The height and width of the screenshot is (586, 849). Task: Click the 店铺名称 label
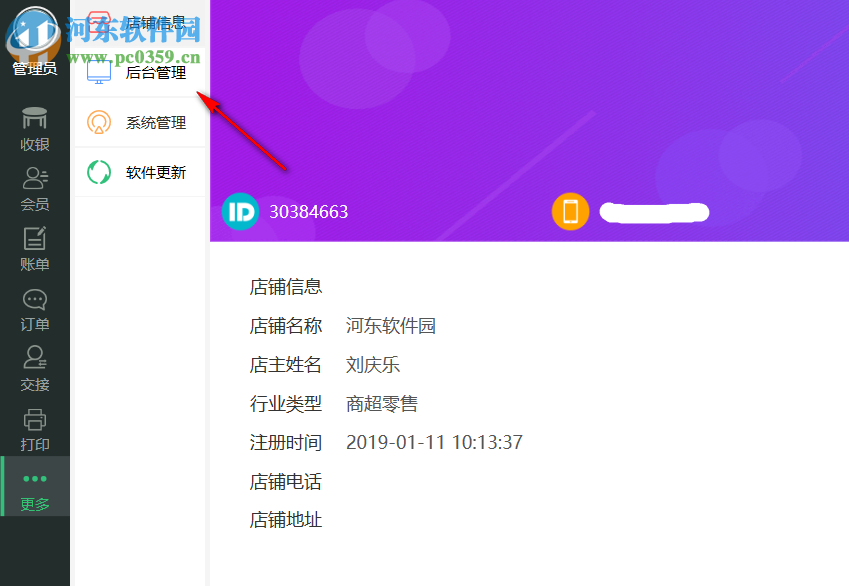pyautogui.click(x=285, y=326)
